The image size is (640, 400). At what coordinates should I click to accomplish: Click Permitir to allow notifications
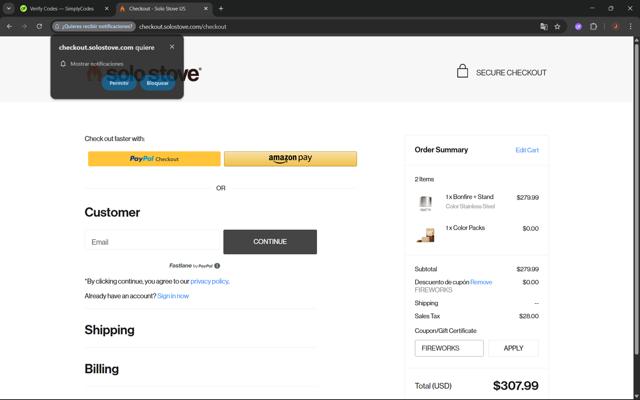[x=119, y=83]
